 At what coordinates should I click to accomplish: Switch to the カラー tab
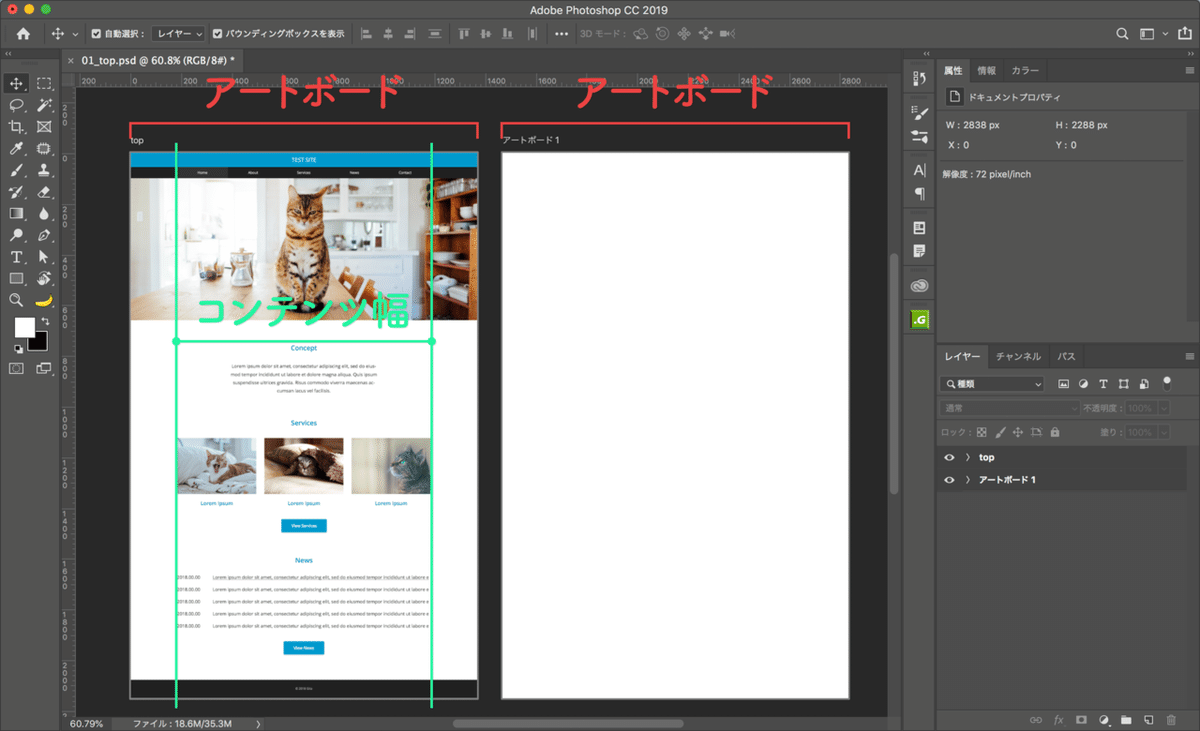1025,71
